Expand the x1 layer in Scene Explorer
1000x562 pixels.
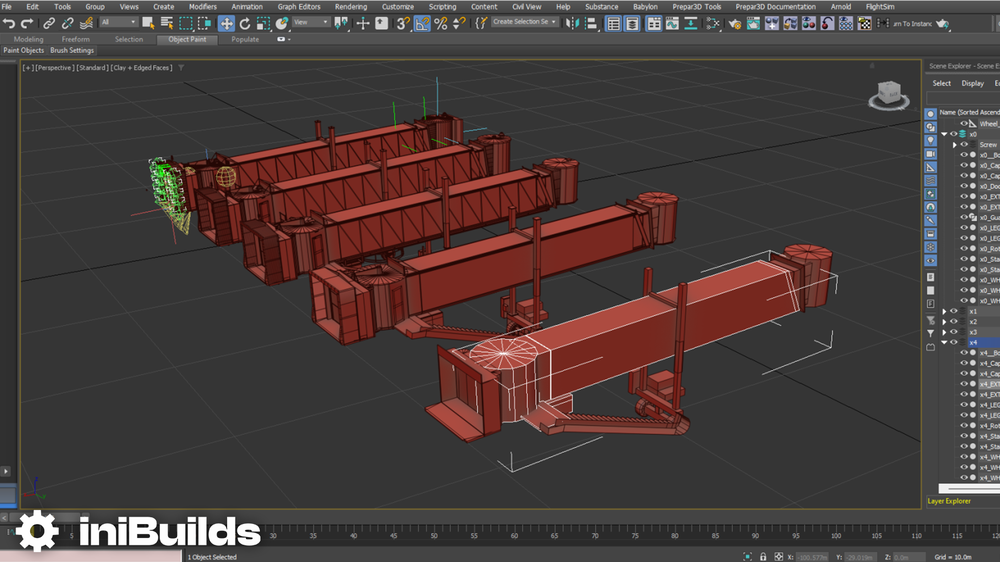[x=944, y=311]
